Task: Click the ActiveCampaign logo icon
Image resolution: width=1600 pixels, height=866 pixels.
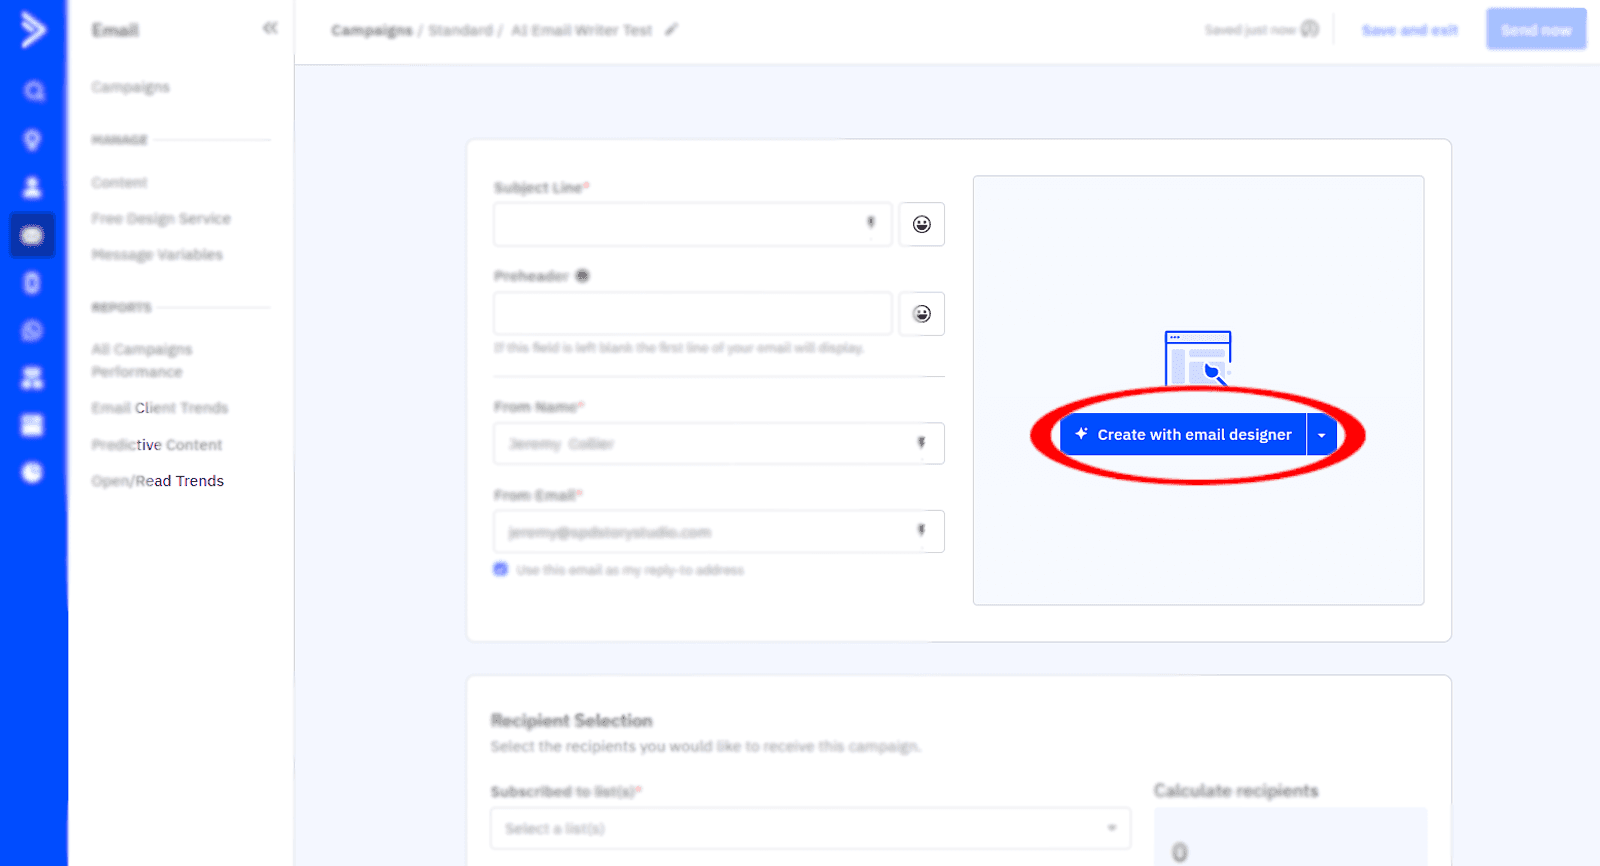Action: pos(33,30)
